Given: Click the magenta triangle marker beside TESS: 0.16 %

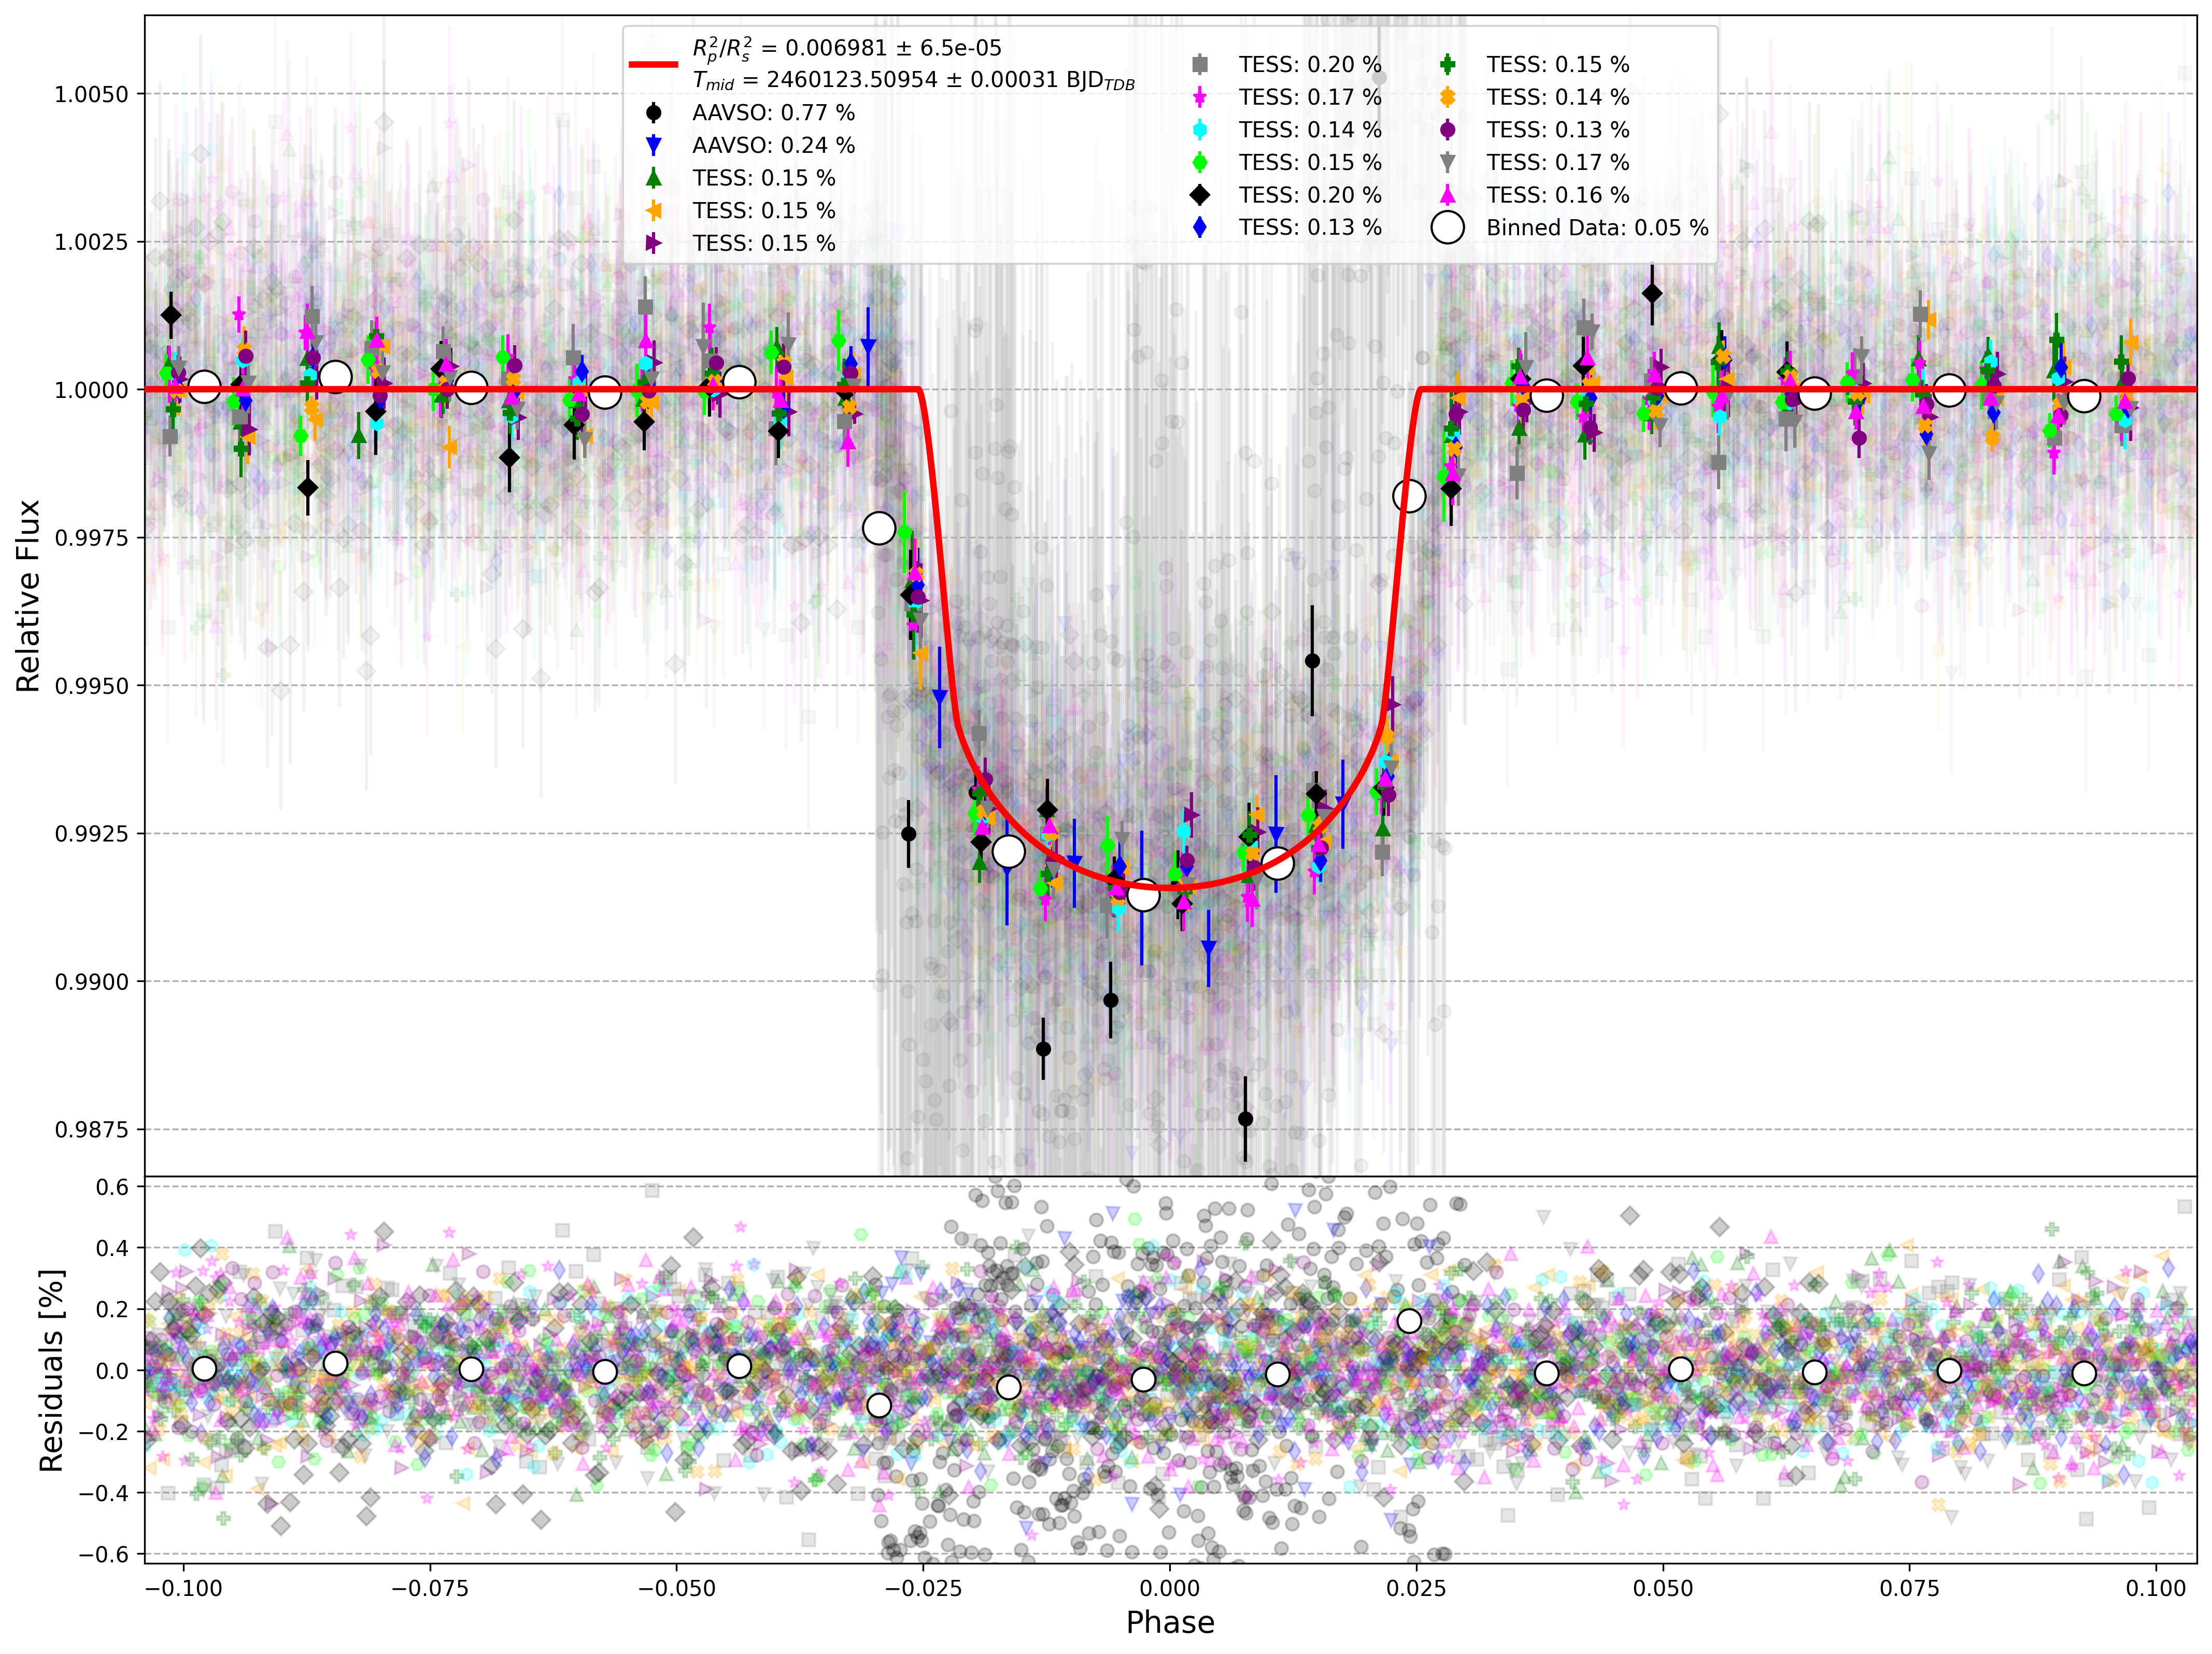Looking at the screenshot, I should (1447, 195).
